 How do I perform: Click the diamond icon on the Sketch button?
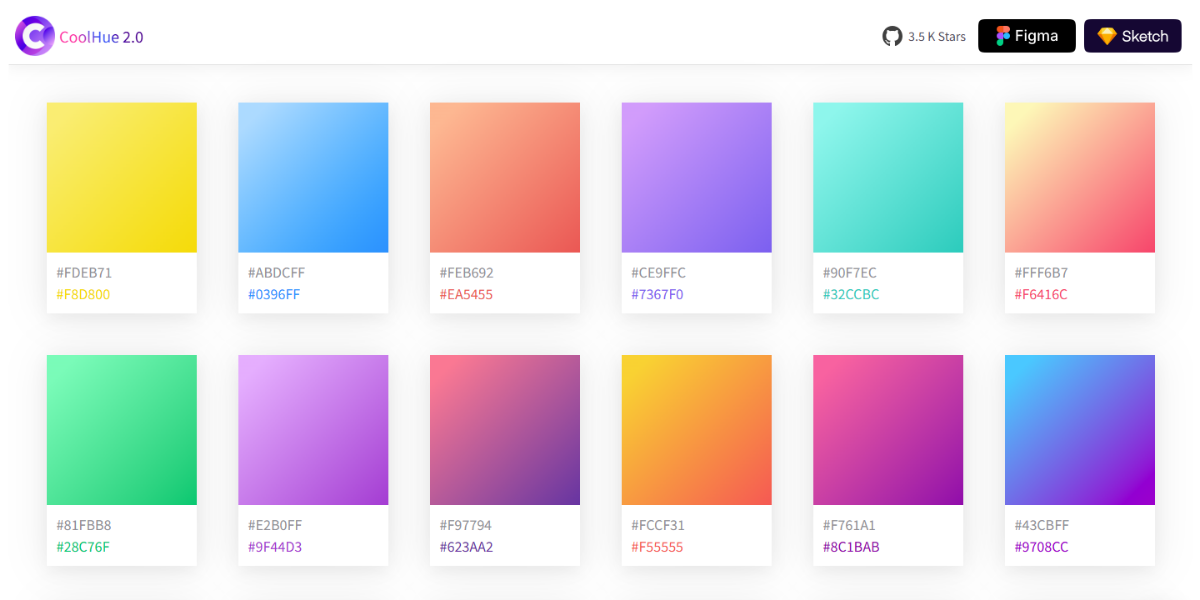[x=1108, y=35]
